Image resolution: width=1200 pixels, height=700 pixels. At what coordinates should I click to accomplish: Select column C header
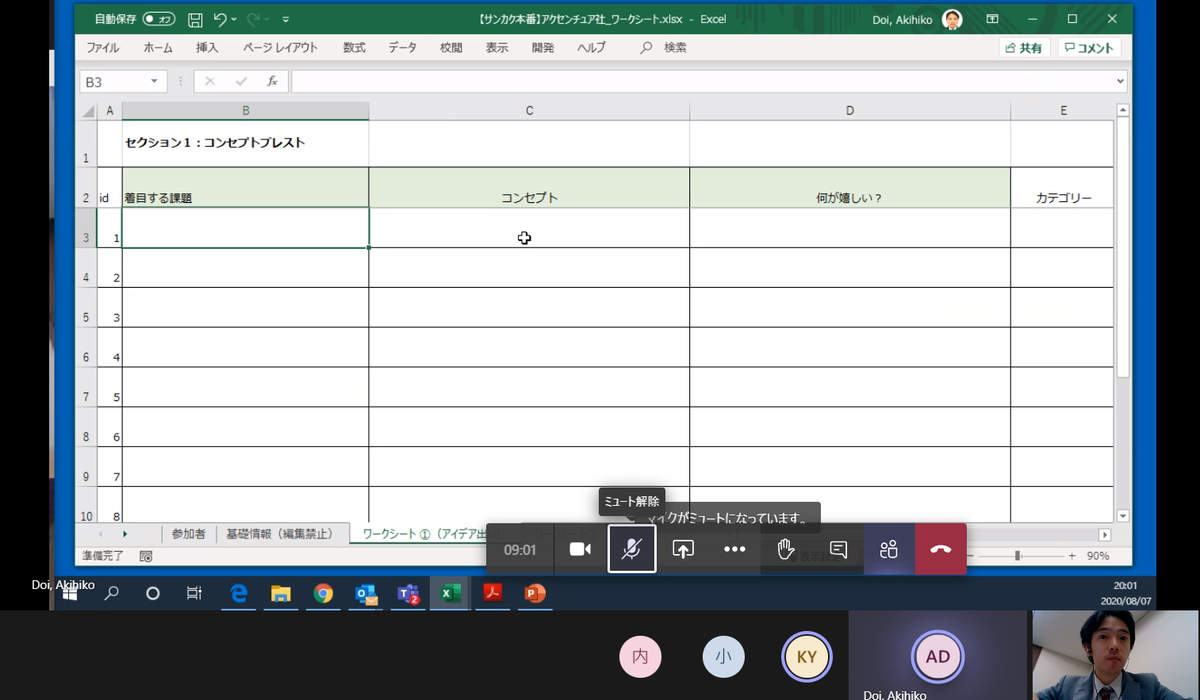(529, 111)
